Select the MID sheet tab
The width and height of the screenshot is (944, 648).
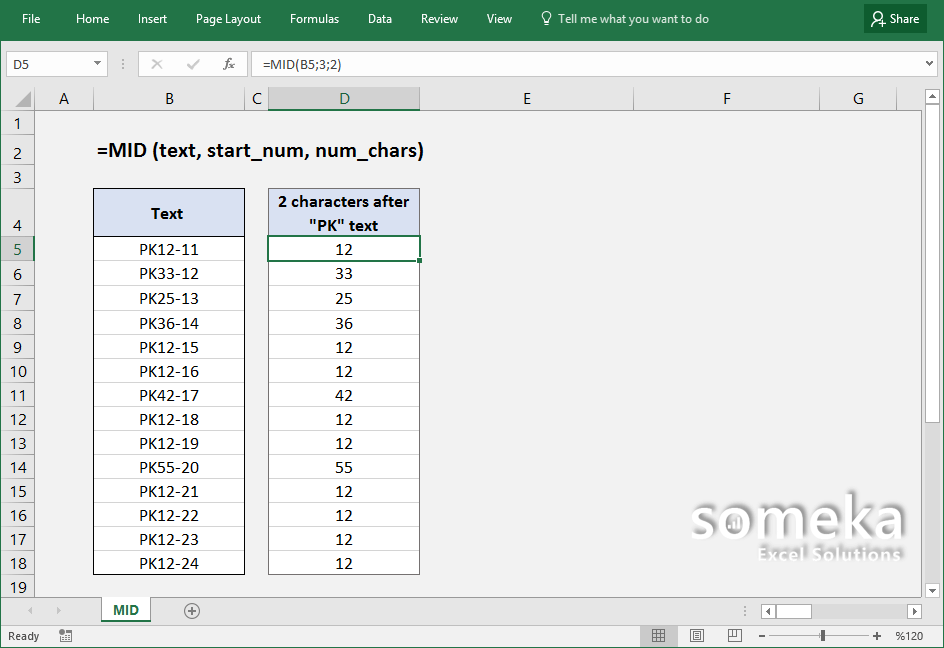(126, 610)
